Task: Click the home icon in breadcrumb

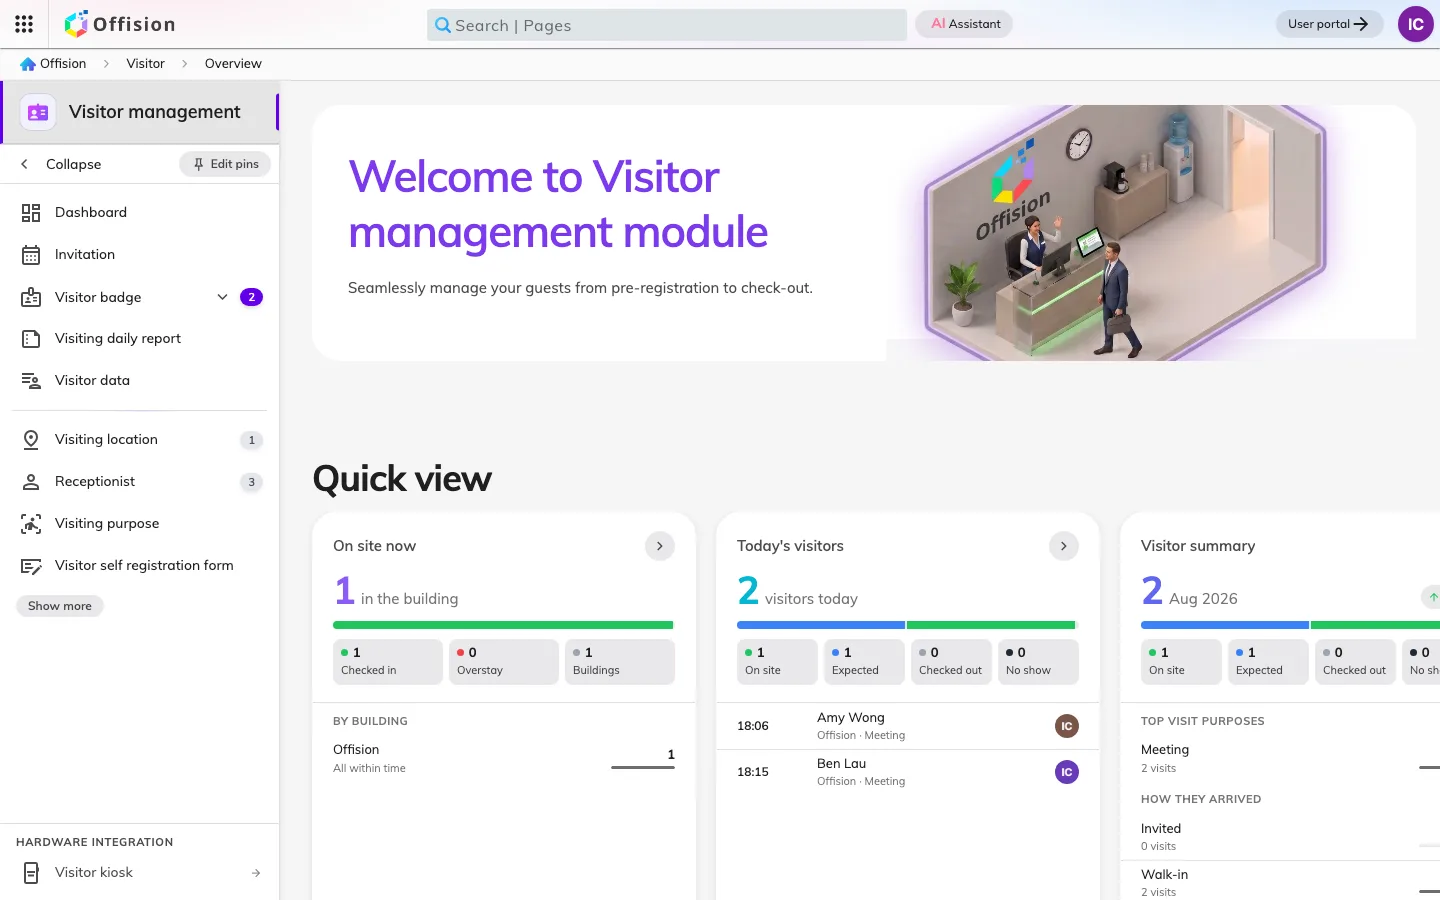Action: [28, 63]
